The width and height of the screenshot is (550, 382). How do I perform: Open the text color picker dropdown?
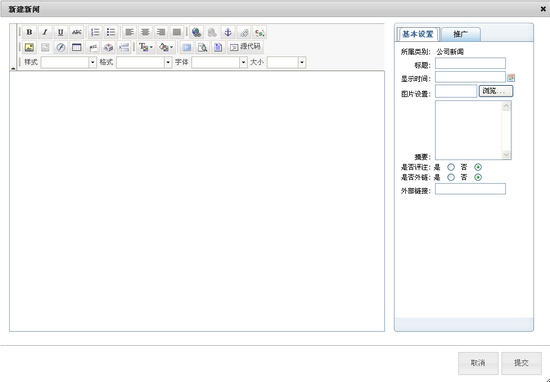click(x=145, y=47)
